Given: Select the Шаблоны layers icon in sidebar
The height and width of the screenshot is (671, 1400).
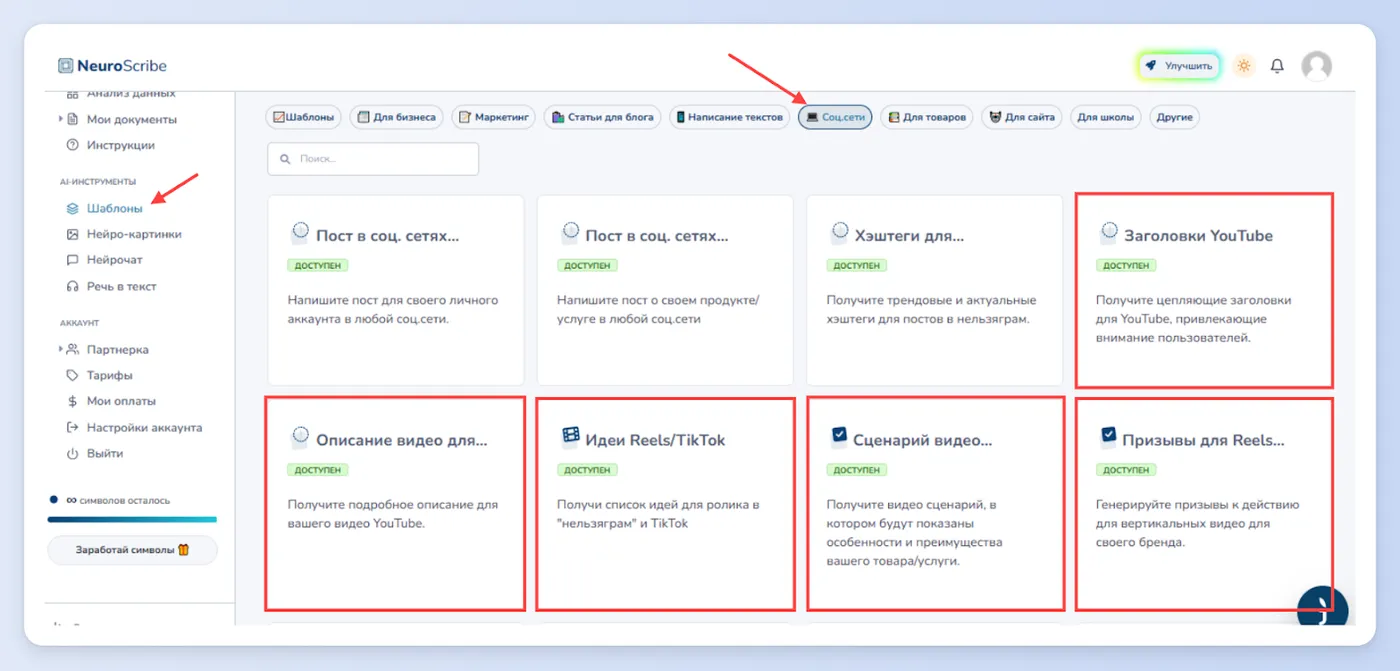Looking at the screenshot, I should (x=72, y=209).
